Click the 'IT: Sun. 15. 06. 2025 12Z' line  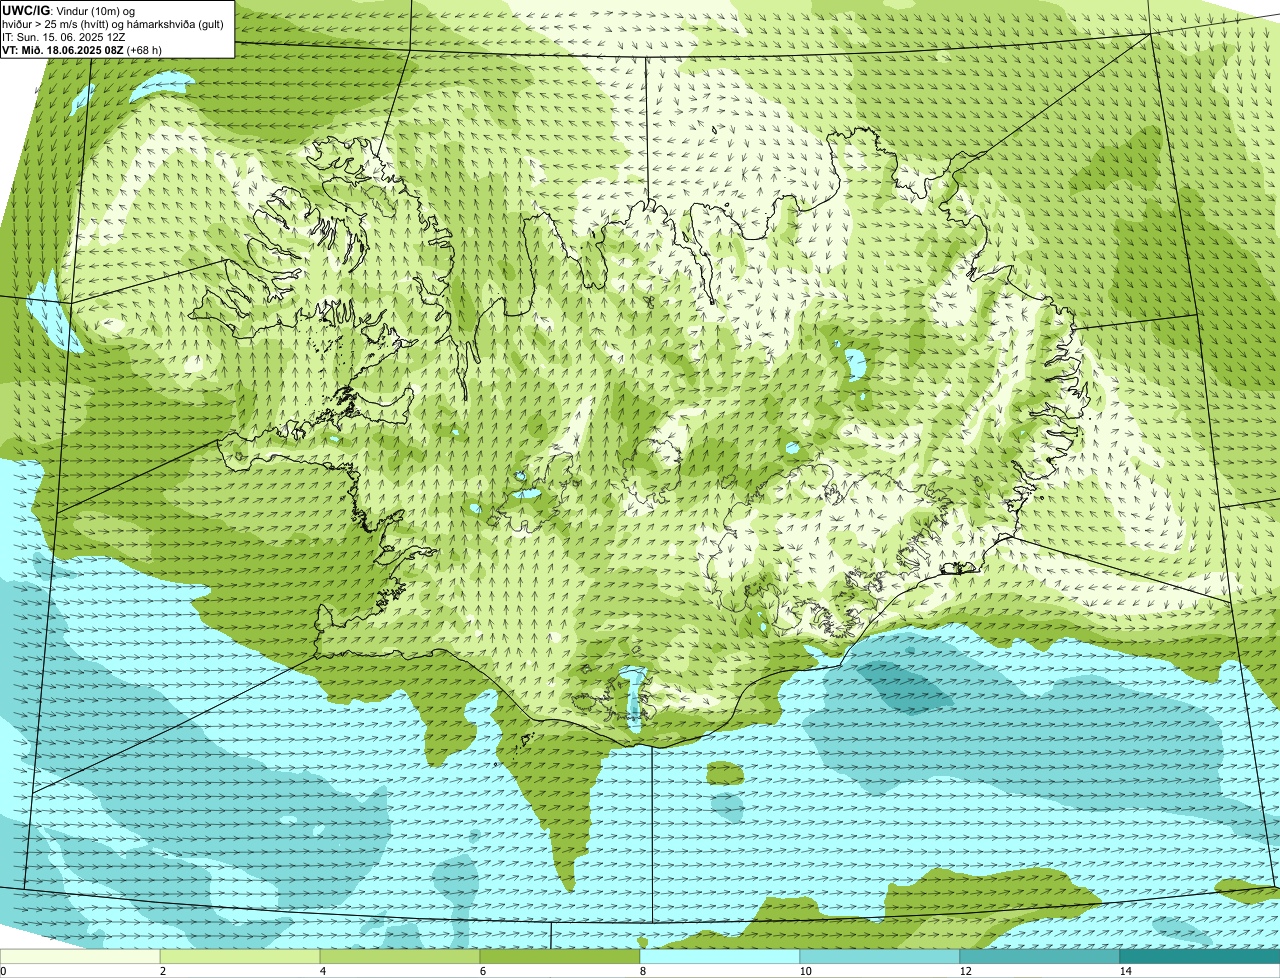tap(64, 37)
